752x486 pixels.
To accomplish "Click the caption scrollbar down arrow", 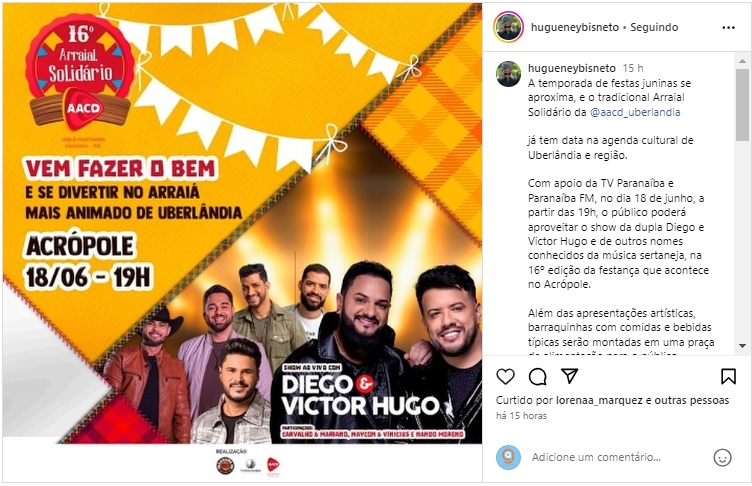I will pyautogui.click(x=742, y=345).
